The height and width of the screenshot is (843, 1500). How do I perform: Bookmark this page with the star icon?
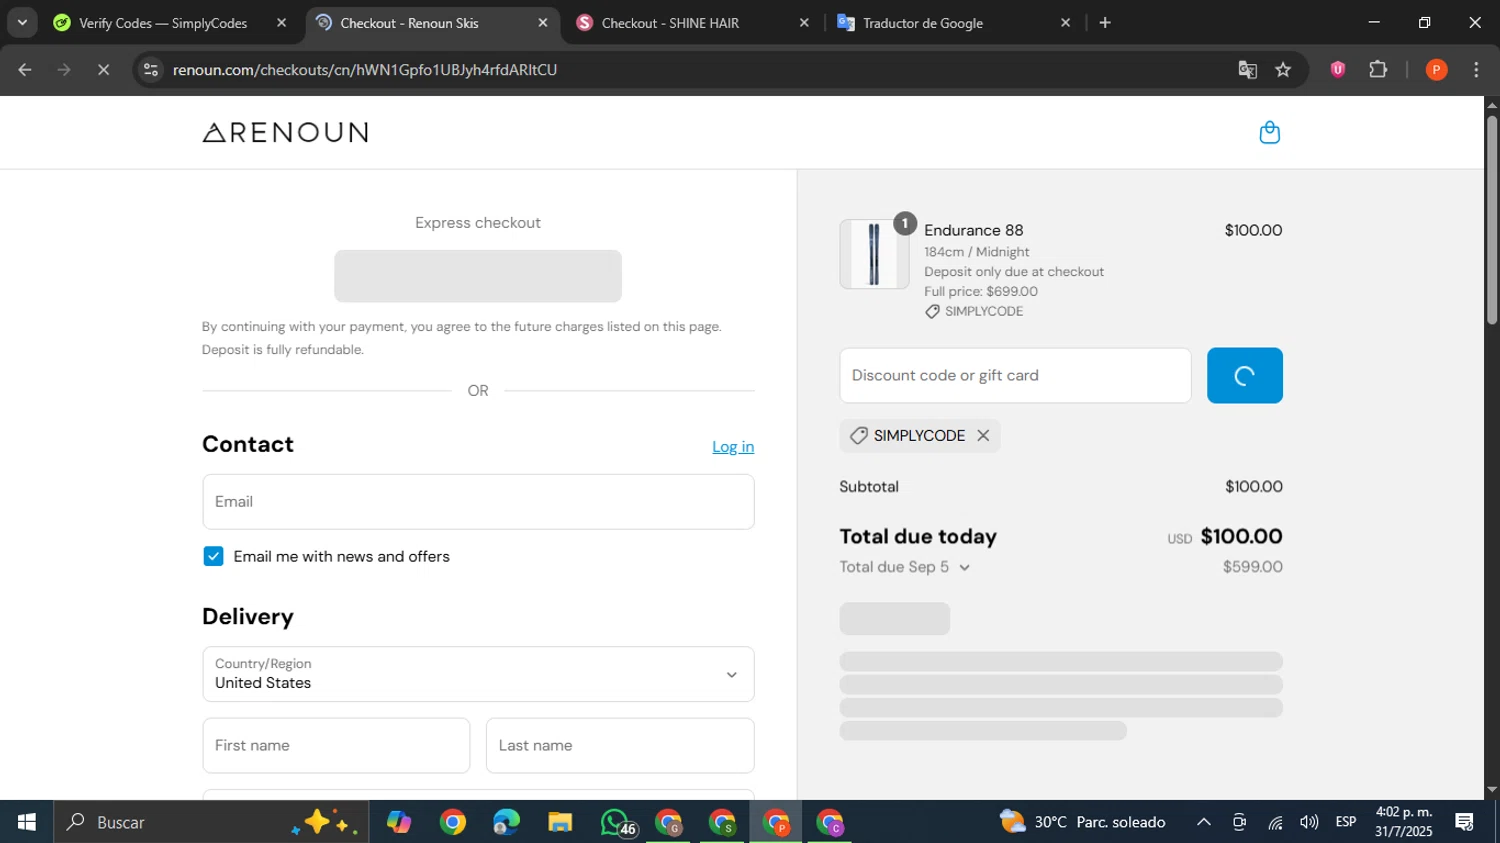tap(1283, 69)
